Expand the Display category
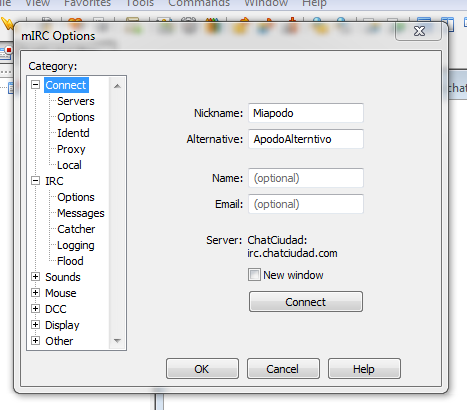The width and height of the screenshot is (467, 410). pos(36,325)
